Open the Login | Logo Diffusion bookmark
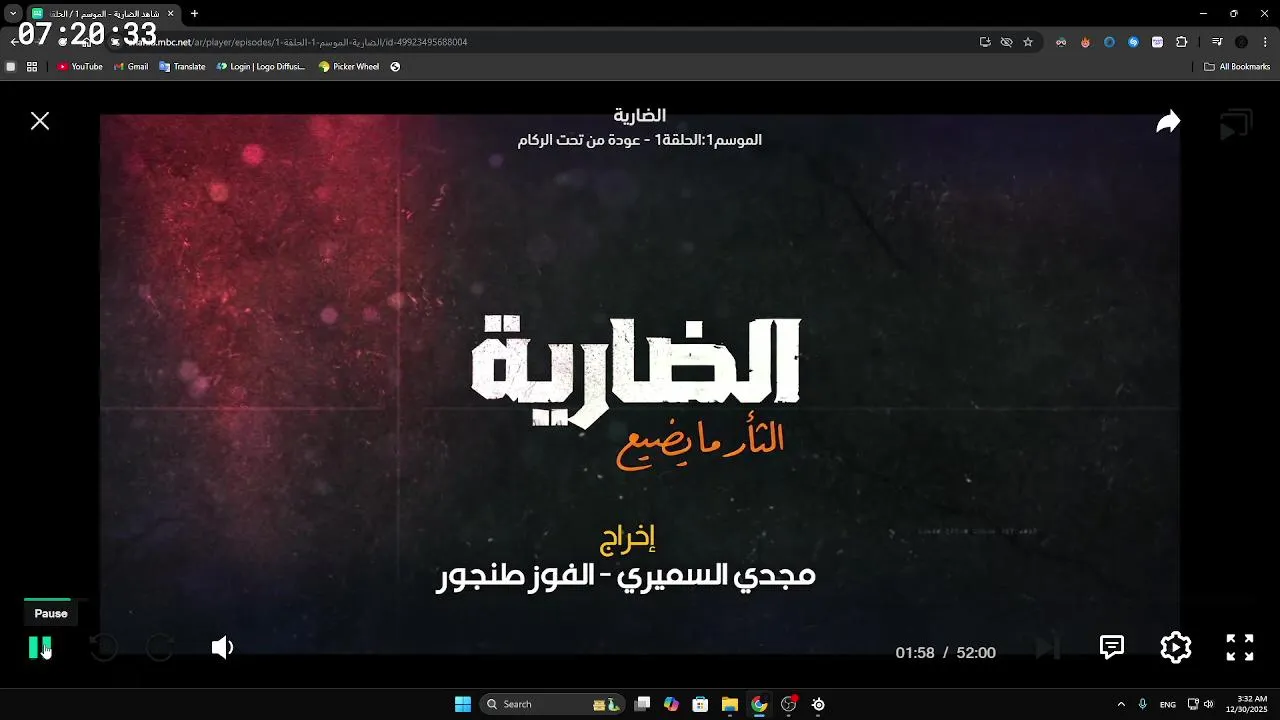 tap(261, 67)
